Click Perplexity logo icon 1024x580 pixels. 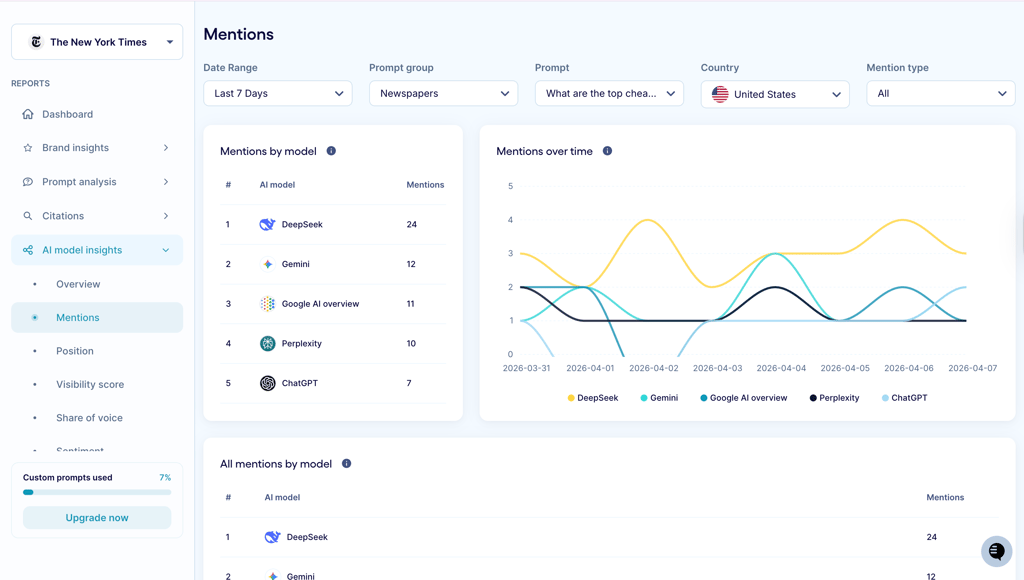[268, 344]
